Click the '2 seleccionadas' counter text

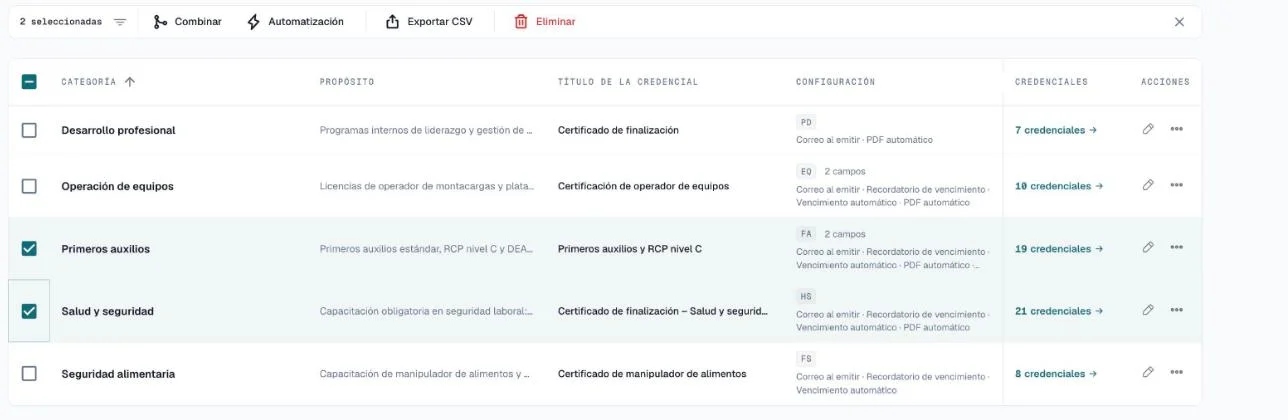(60, 22)
